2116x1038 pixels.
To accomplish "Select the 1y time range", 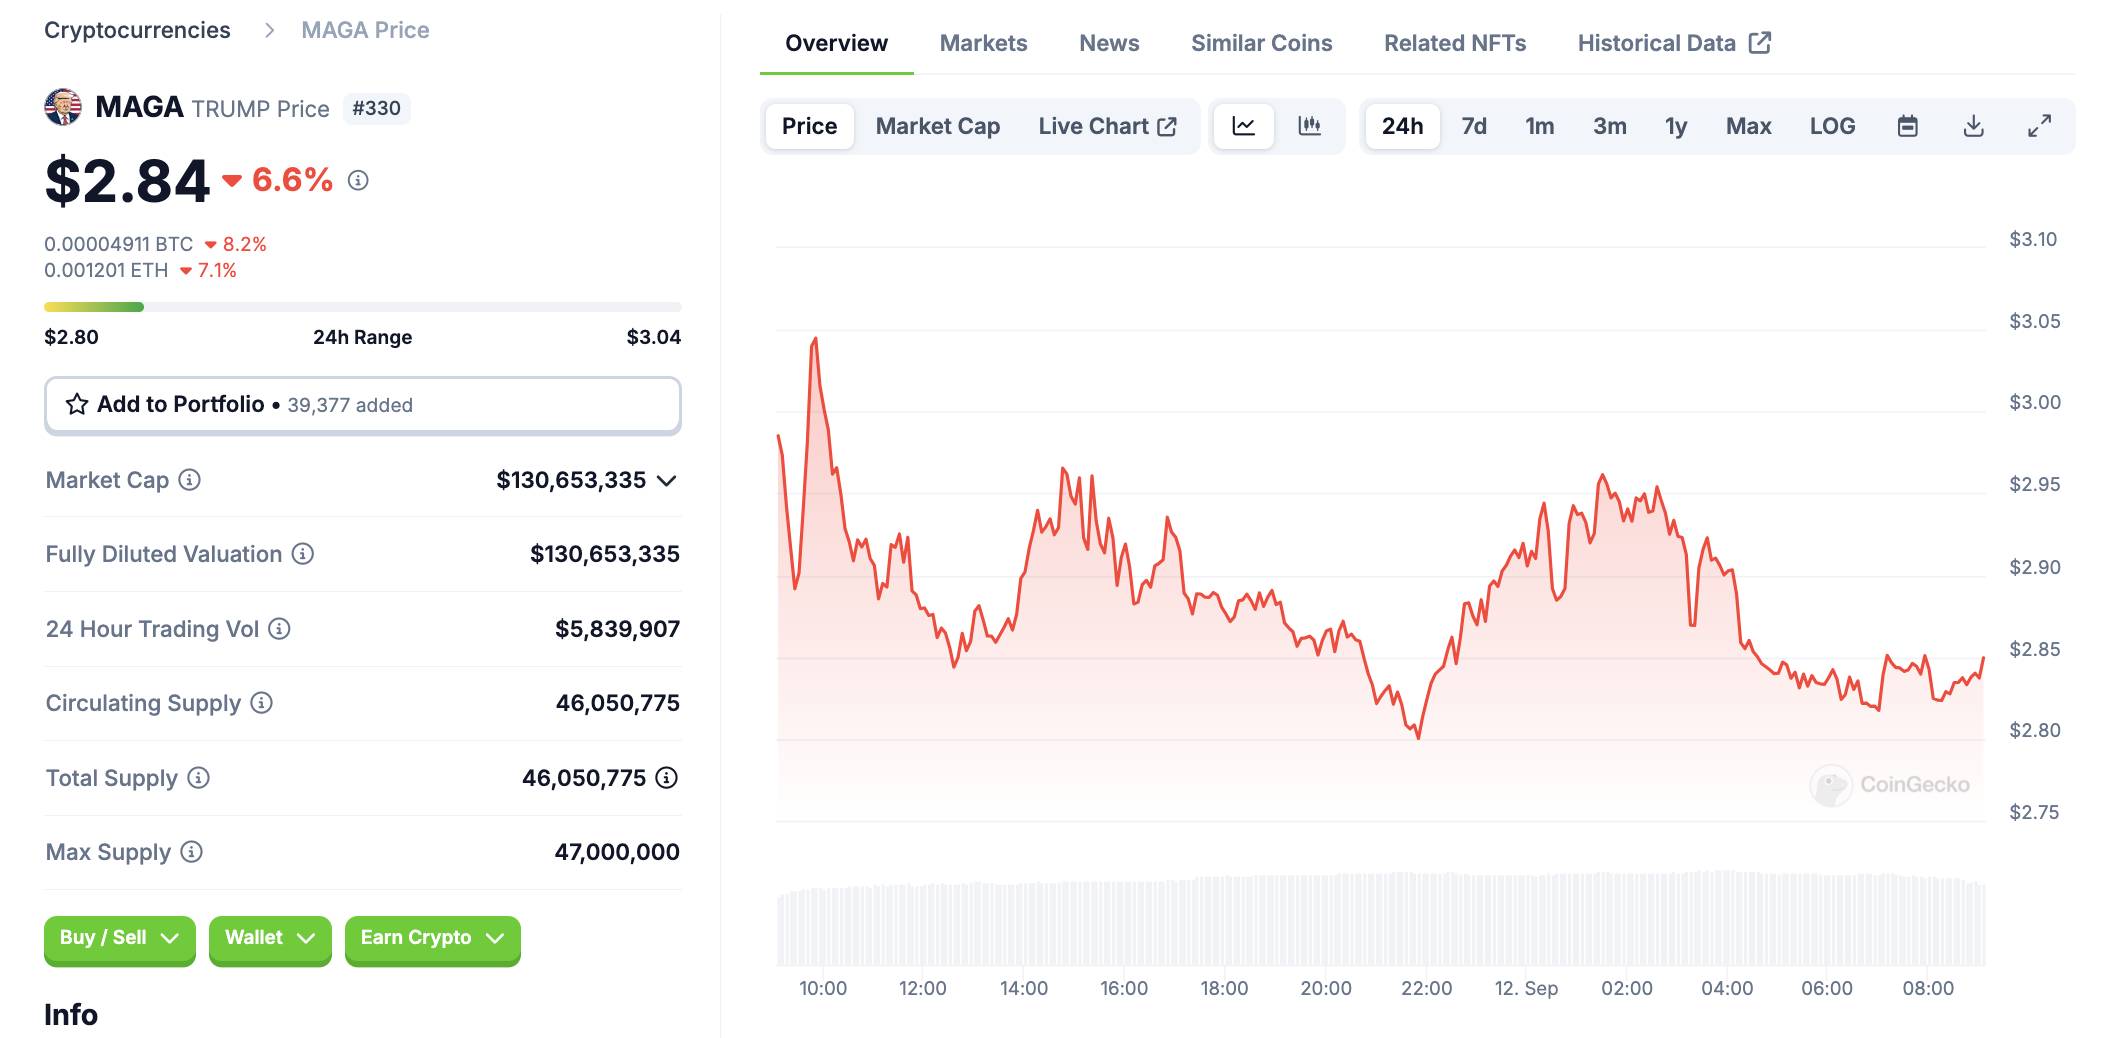I will point(1676,126).
